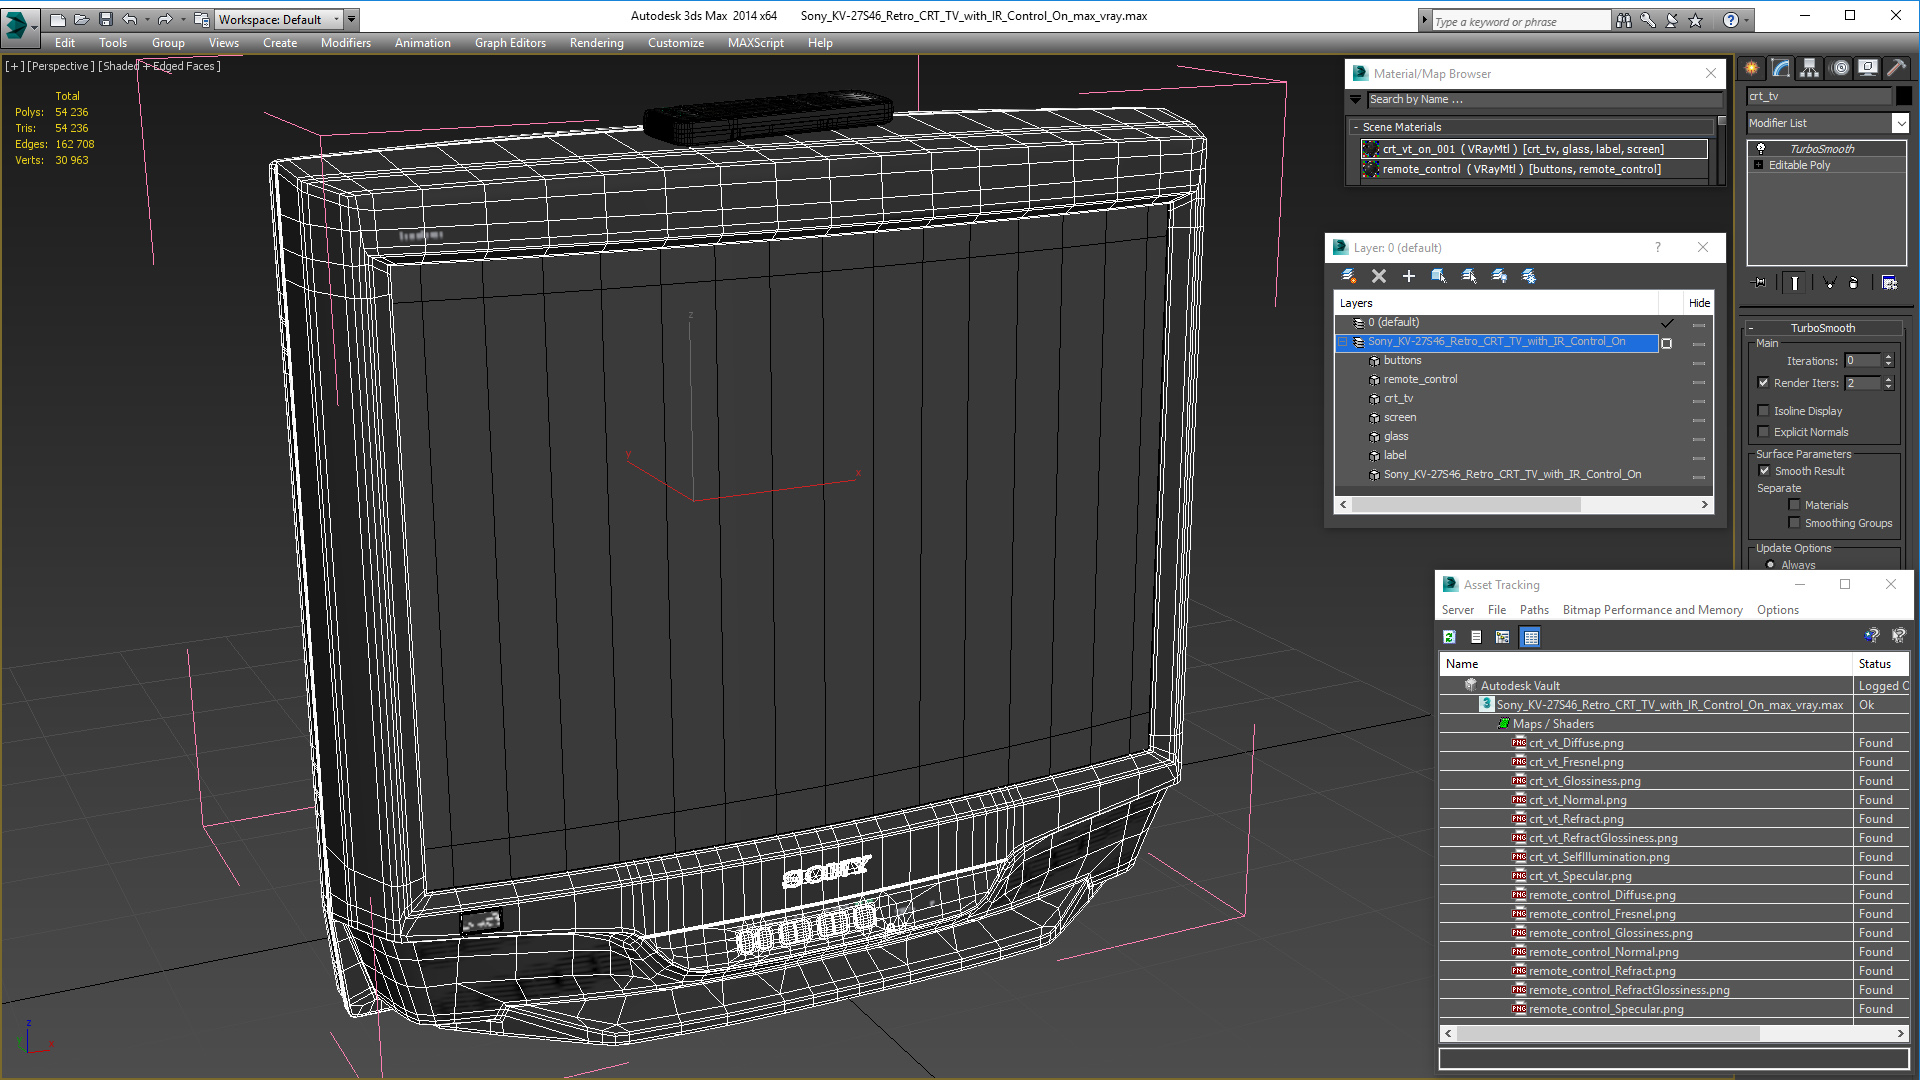
Task: Enable Separate by Smoothing Groups checkbox
Action: [x=1795, y=523]
